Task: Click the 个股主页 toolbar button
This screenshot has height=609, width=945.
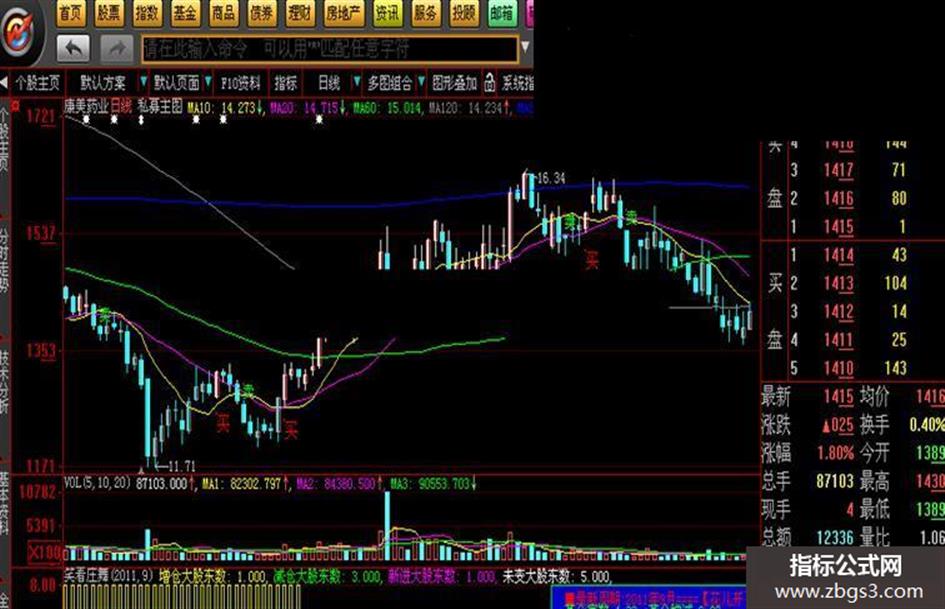Action: pyautogui.click(x=37, y=83)
